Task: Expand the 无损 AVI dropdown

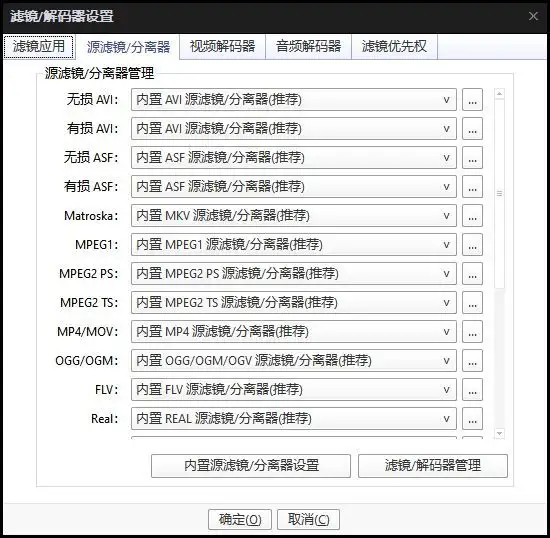Action: pyautogui.click(x=294, y=100)
